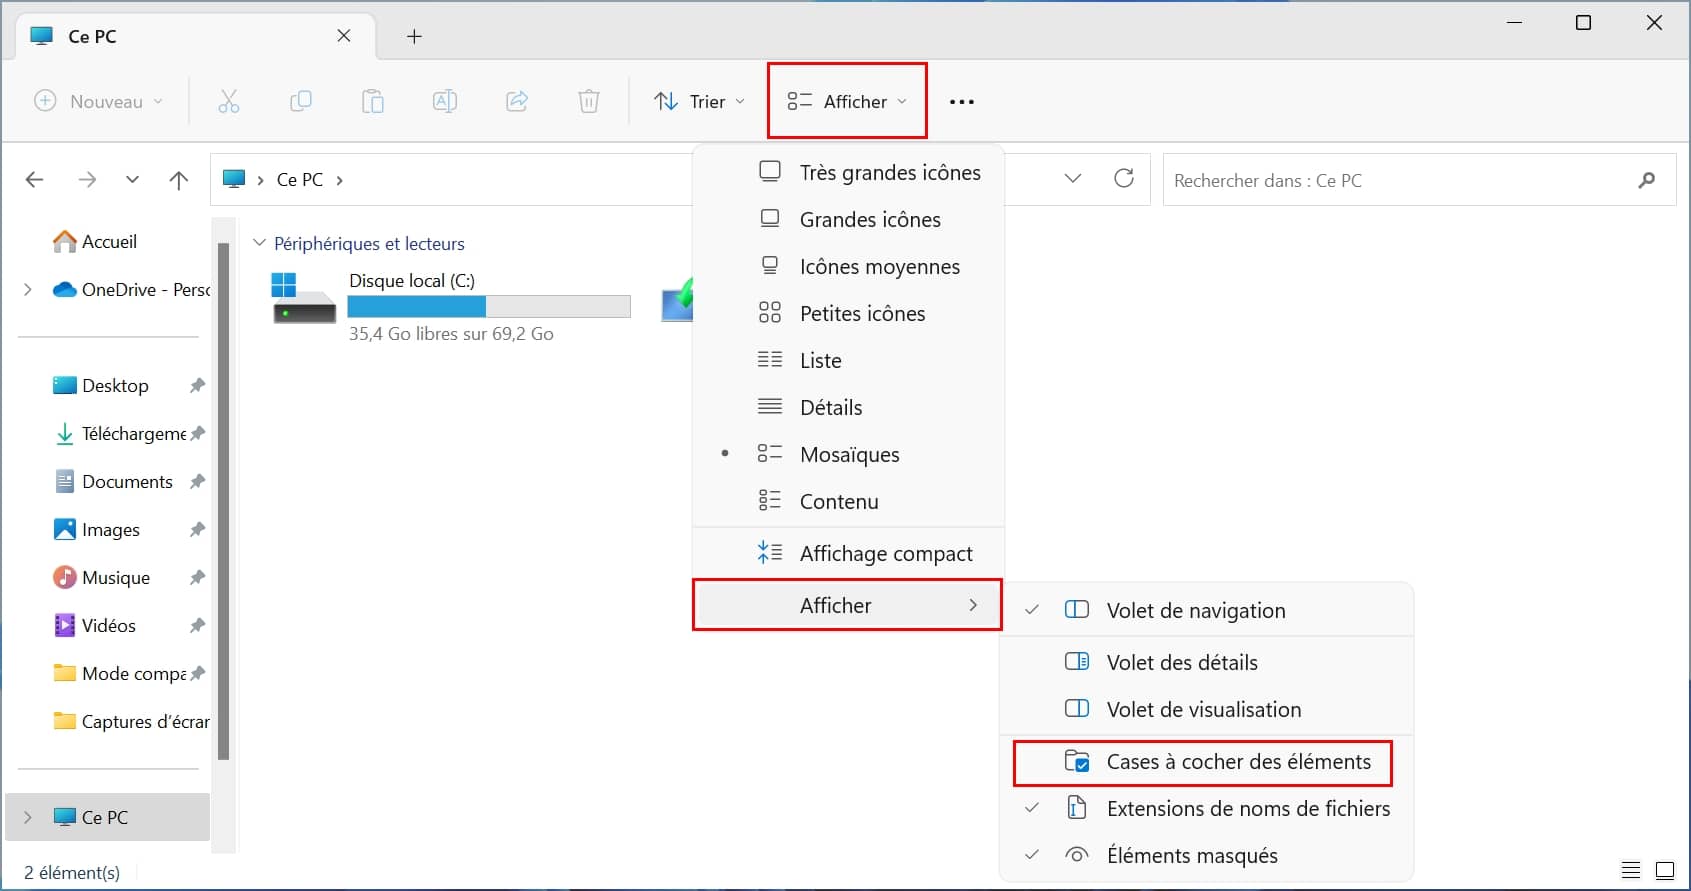Choose Très grandes icônes view
This screenshot has width=1691, height=891.
point(889,172)
